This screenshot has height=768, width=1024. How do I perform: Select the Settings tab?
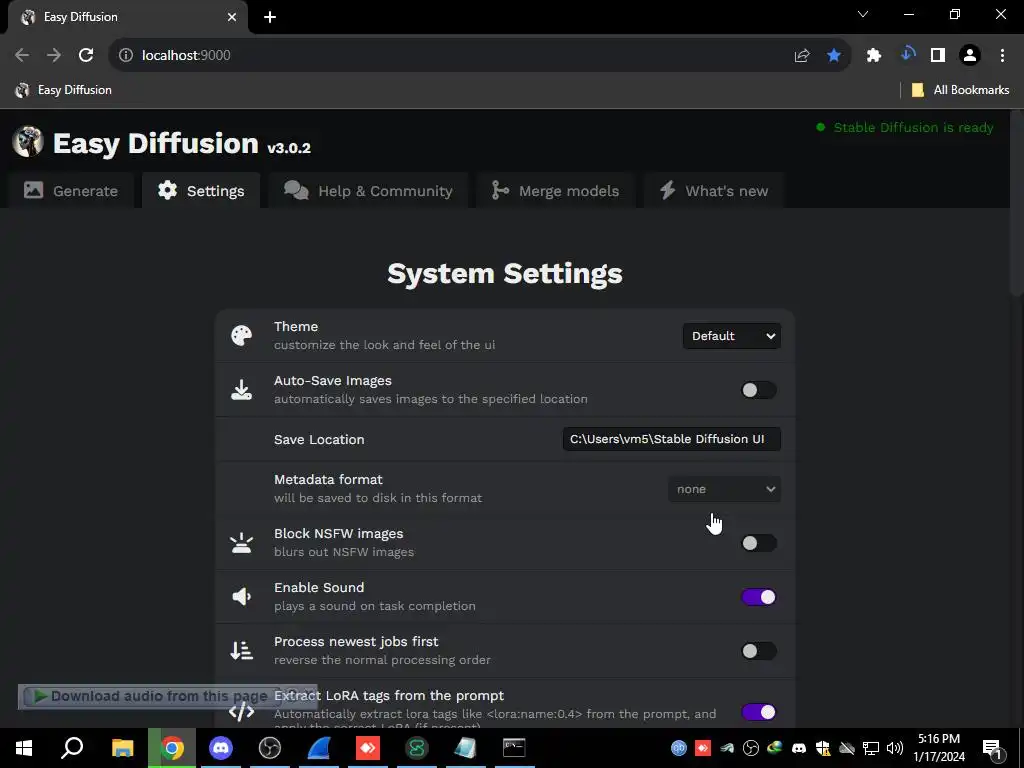(x=201, y=191)
